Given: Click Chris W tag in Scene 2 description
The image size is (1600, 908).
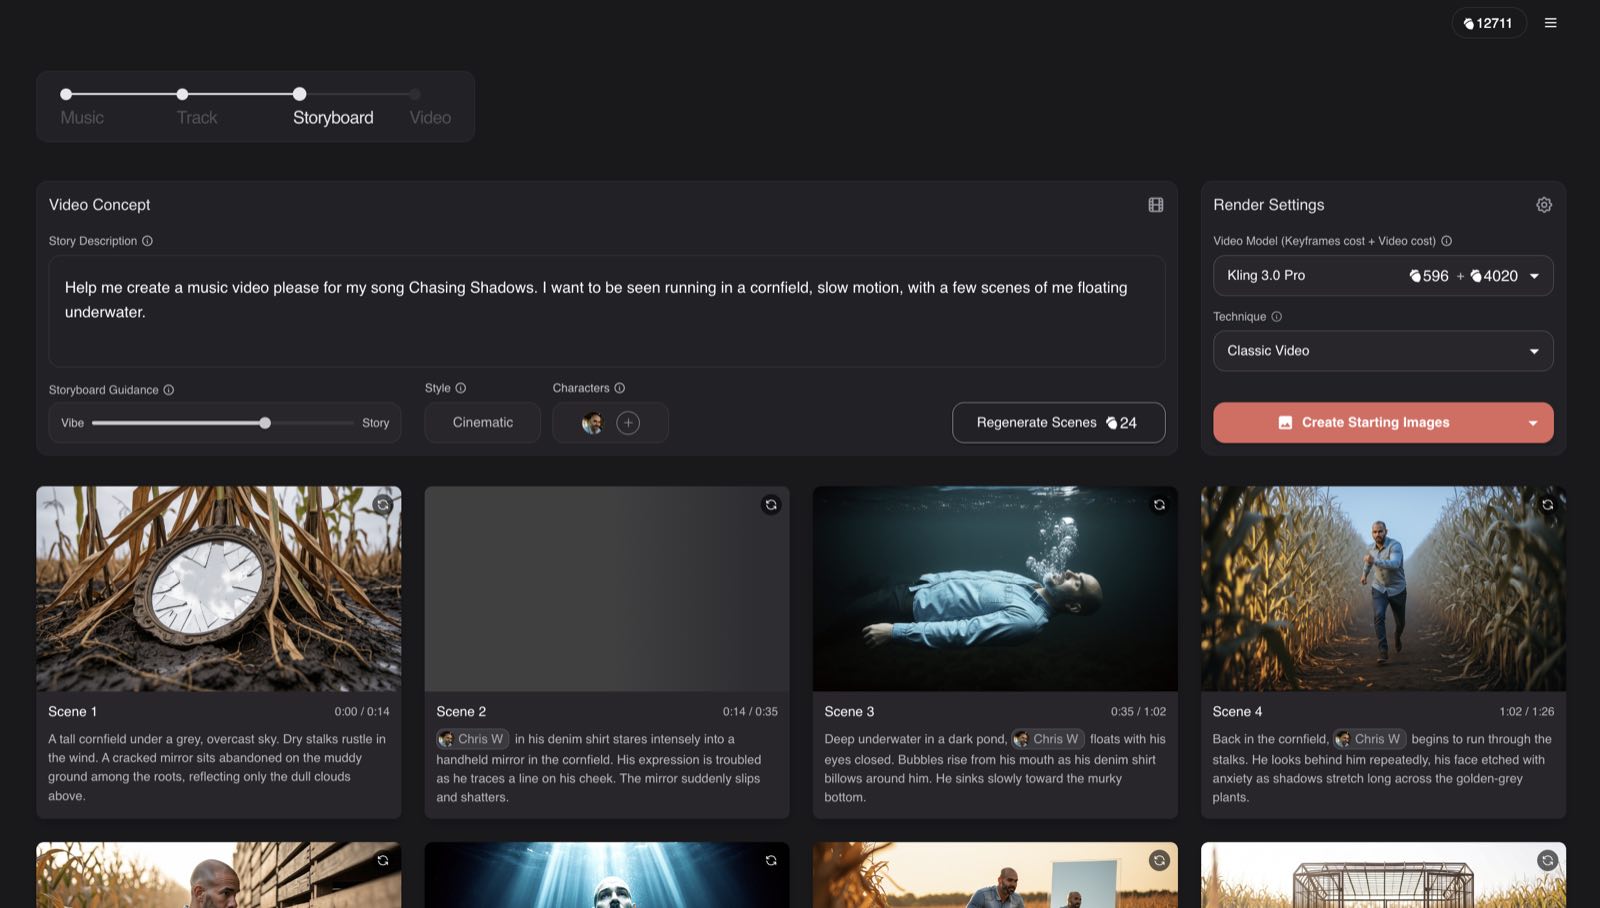Looking at the screenshot, I should 472,739.
